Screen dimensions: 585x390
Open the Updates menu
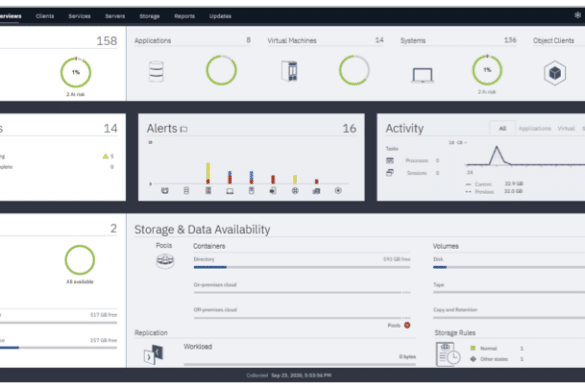(x=220, y=16)
